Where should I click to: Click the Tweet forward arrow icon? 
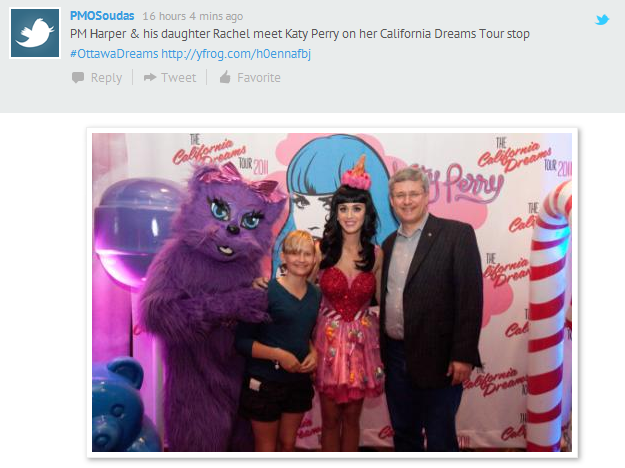[x=150, y=77]
